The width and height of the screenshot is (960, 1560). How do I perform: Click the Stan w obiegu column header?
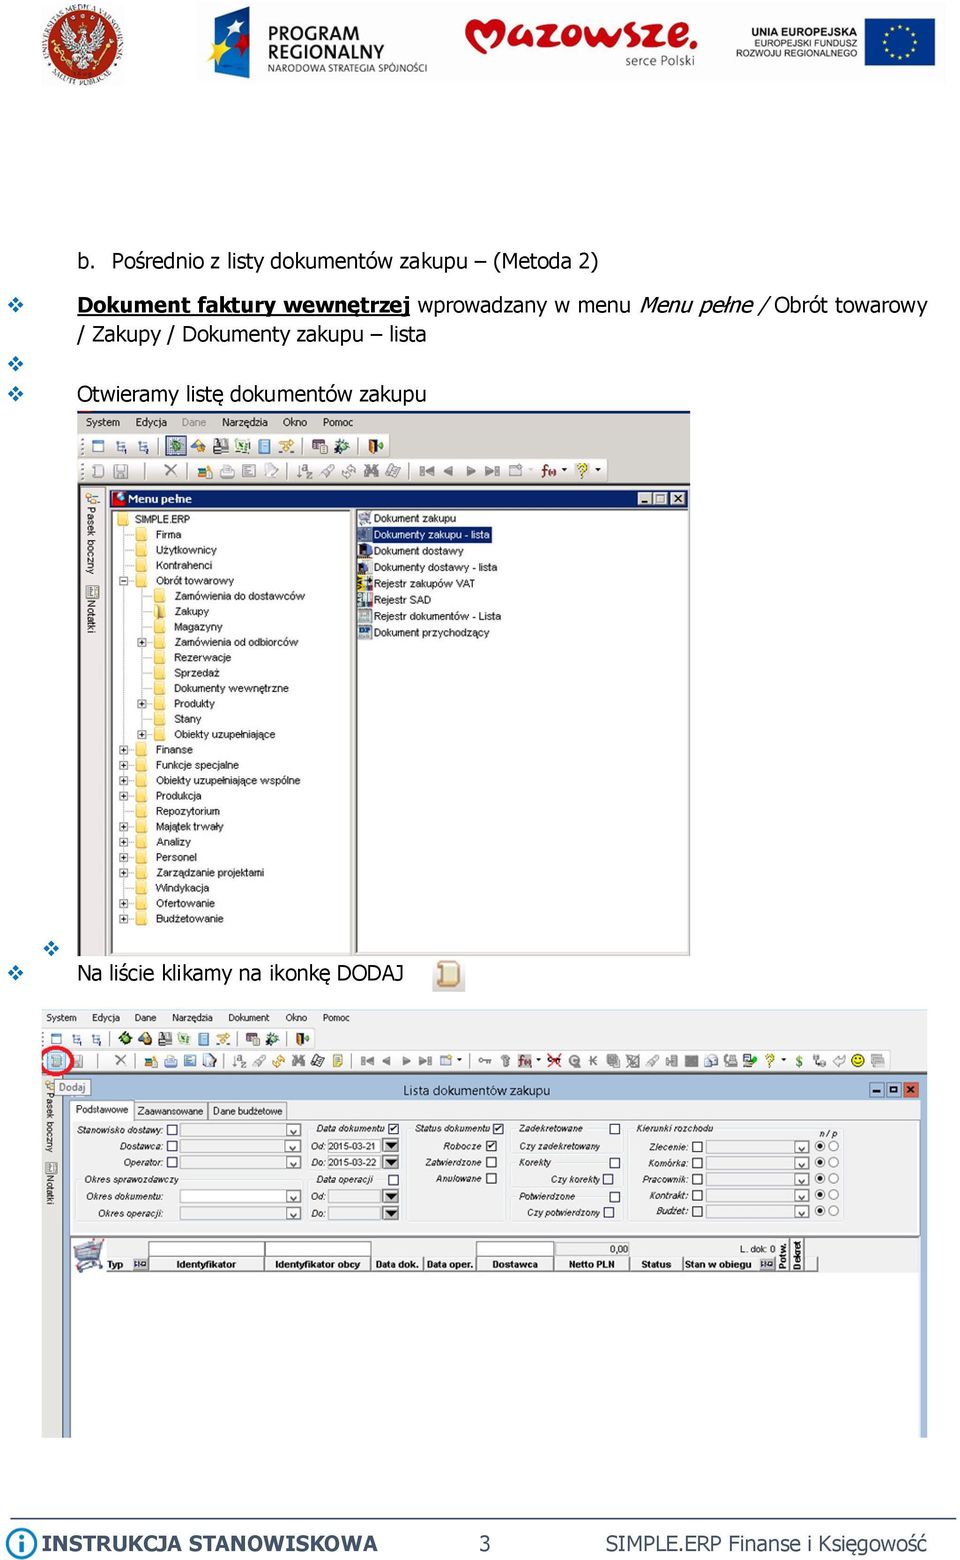(x=718, y=1264)
